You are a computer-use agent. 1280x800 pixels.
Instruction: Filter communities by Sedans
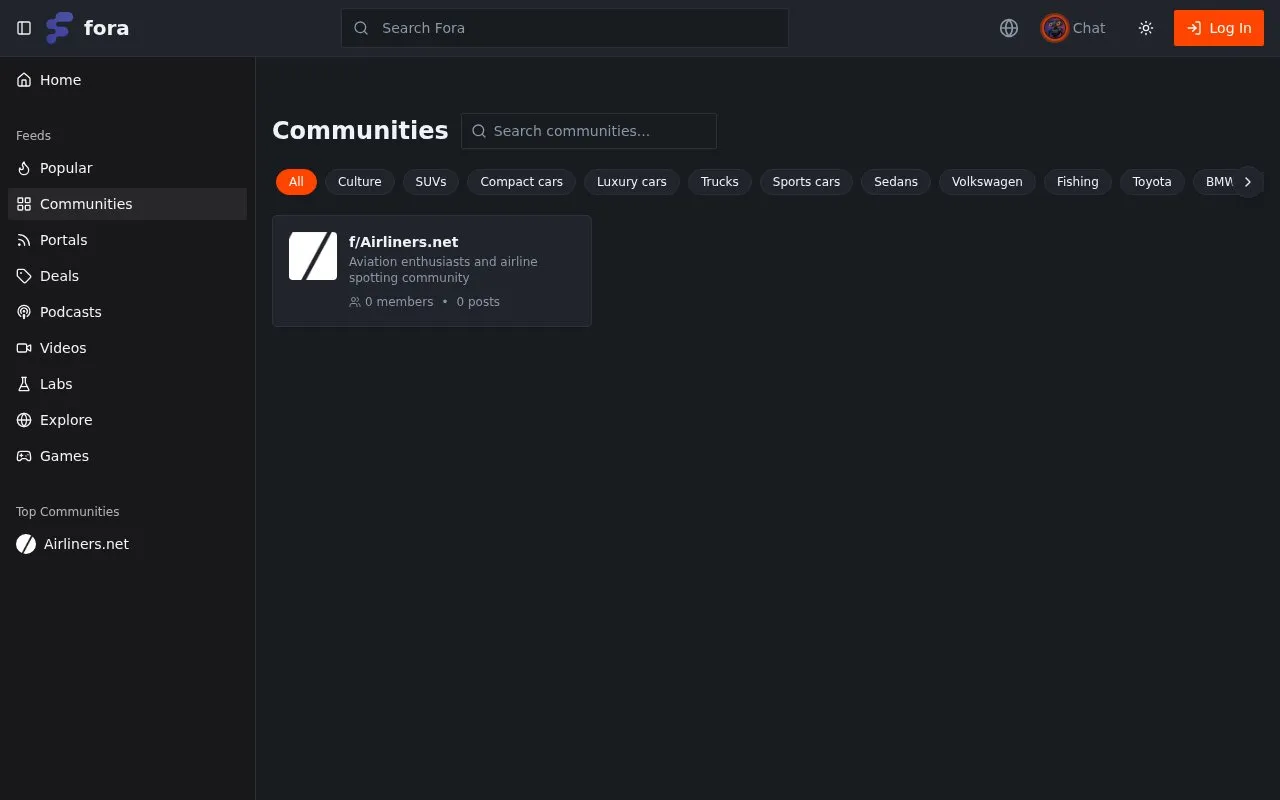pos(896,182)
